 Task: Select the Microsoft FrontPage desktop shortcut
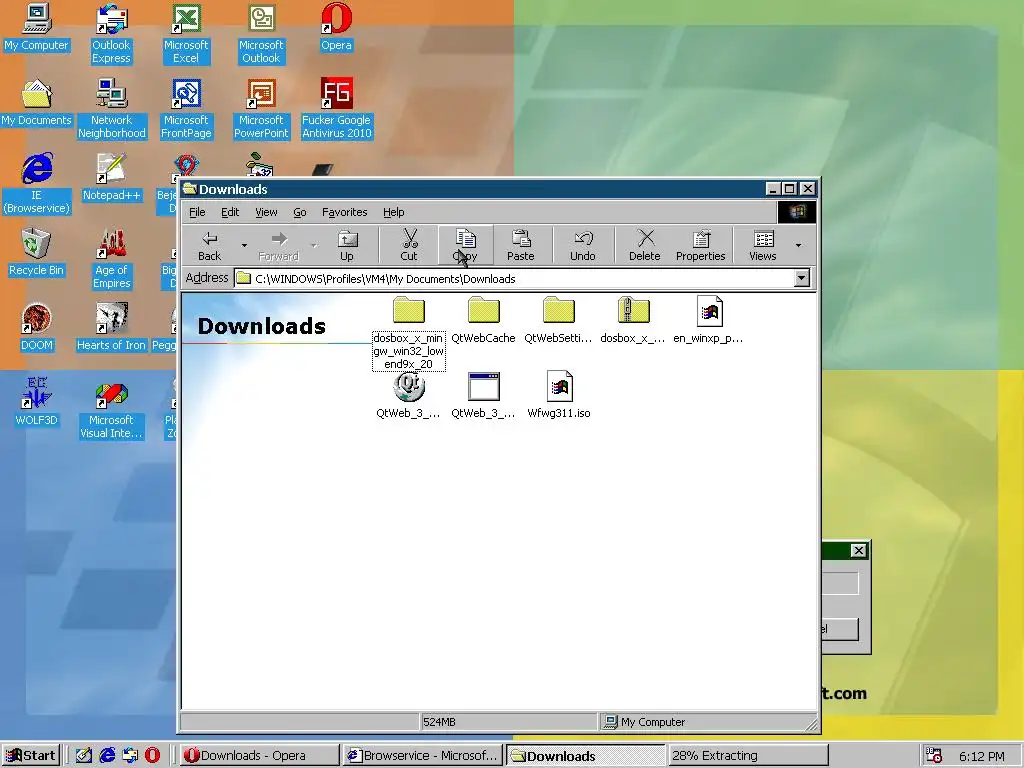tap(186, 109)
